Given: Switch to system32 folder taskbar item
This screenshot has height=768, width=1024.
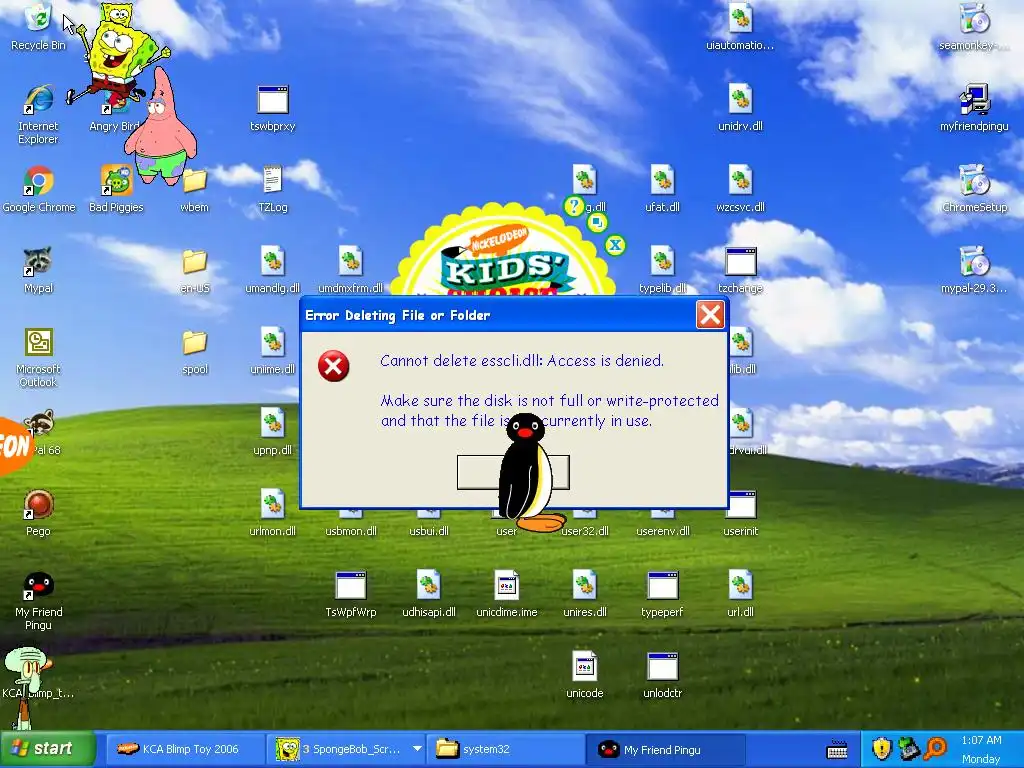Looking at the screenshot, I should click(505, 749).
